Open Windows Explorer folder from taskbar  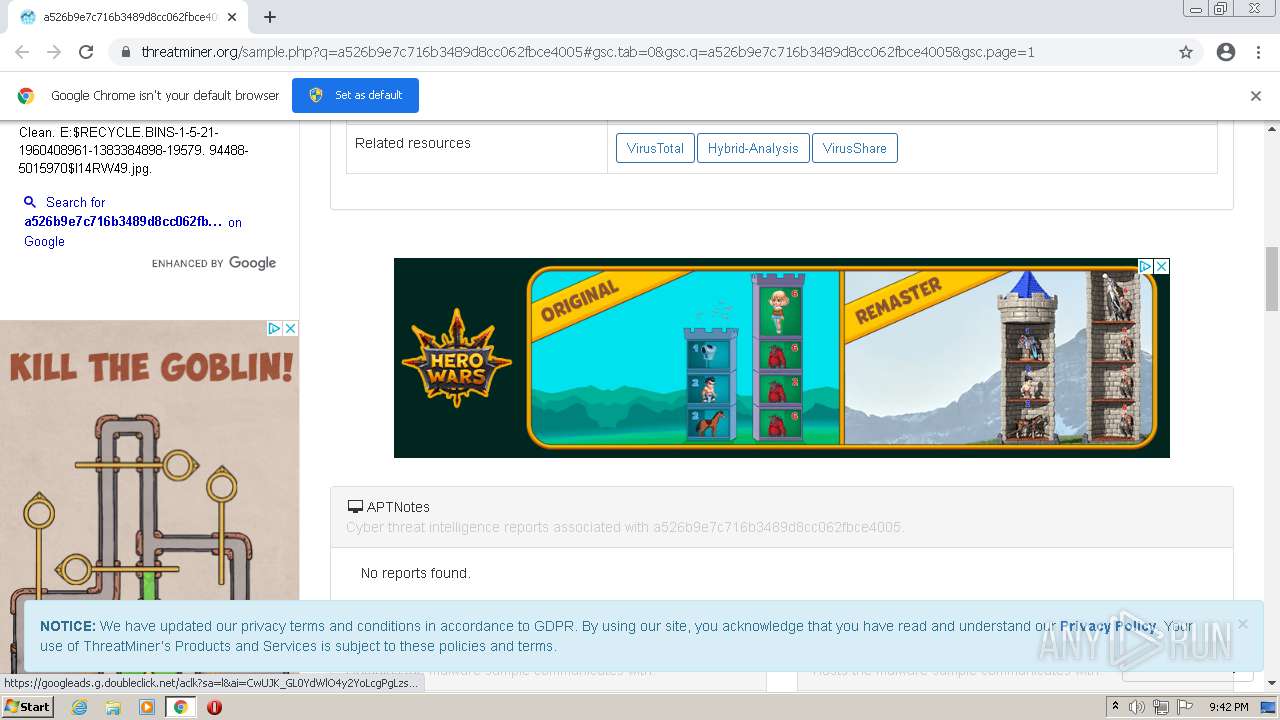pyautogui.click(x=113, y=707)
